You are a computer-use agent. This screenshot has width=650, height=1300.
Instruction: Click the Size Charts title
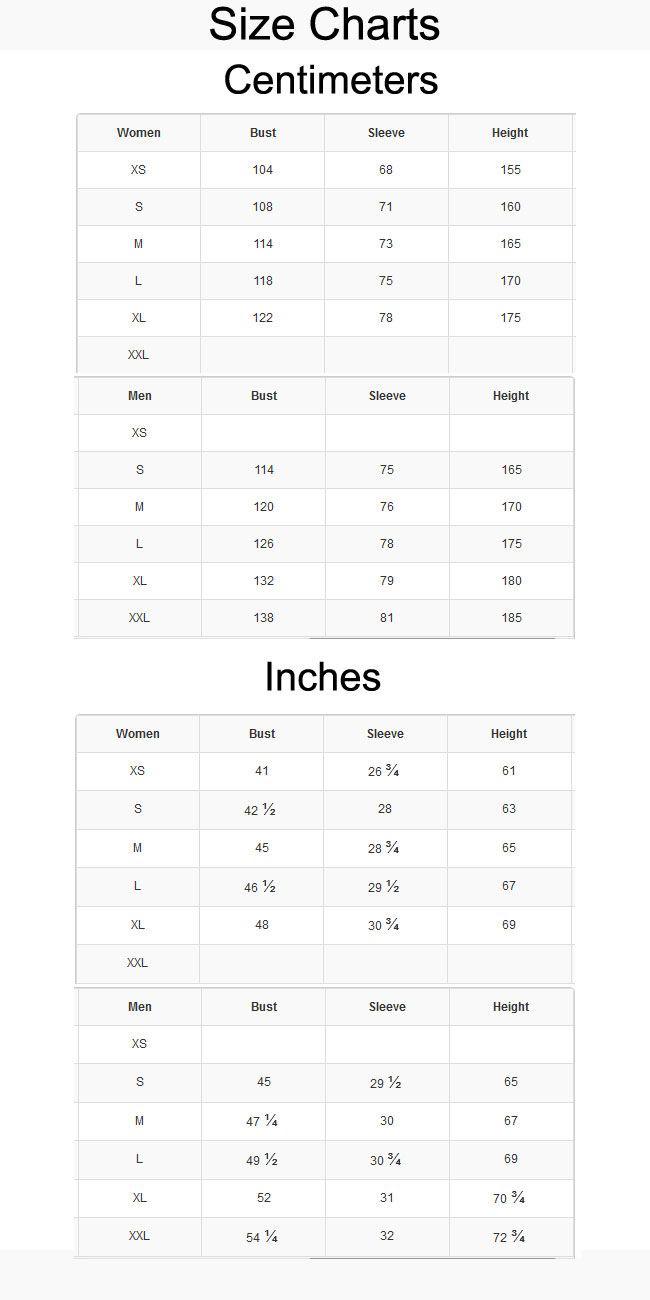click(324, 24)
